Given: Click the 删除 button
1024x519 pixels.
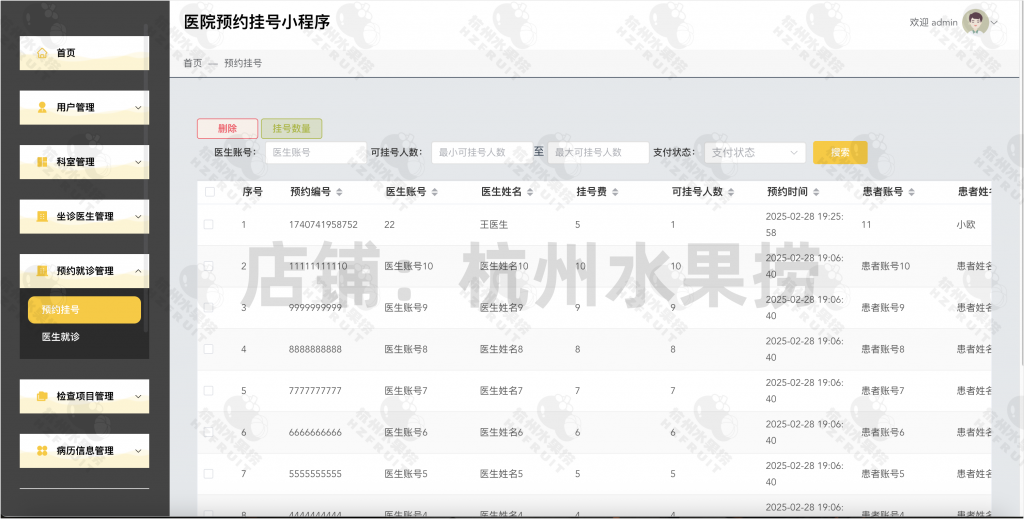Looking at the screenshot, I should pyautogui.click(x=227, y=129).
